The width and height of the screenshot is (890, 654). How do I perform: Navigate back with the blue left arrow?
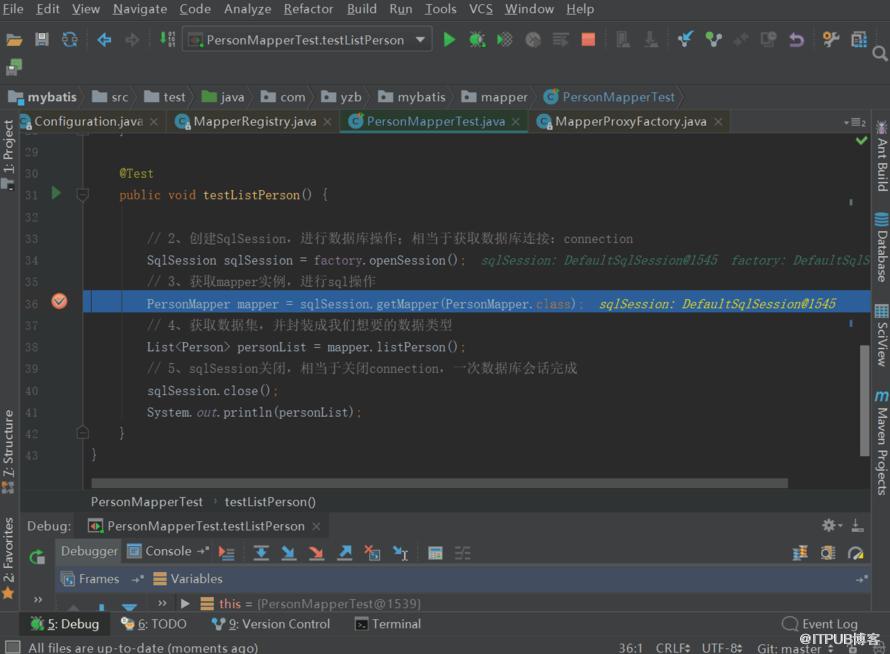tap(104, 40)
